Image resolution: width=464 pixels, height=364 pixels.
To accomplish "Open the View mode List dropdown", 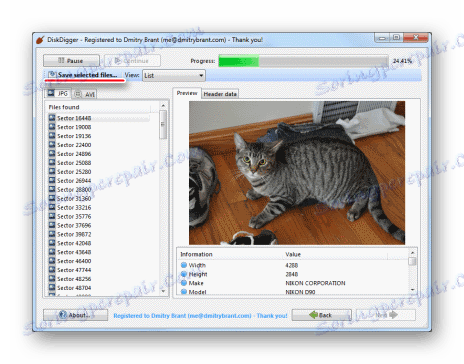I will 174,76.
